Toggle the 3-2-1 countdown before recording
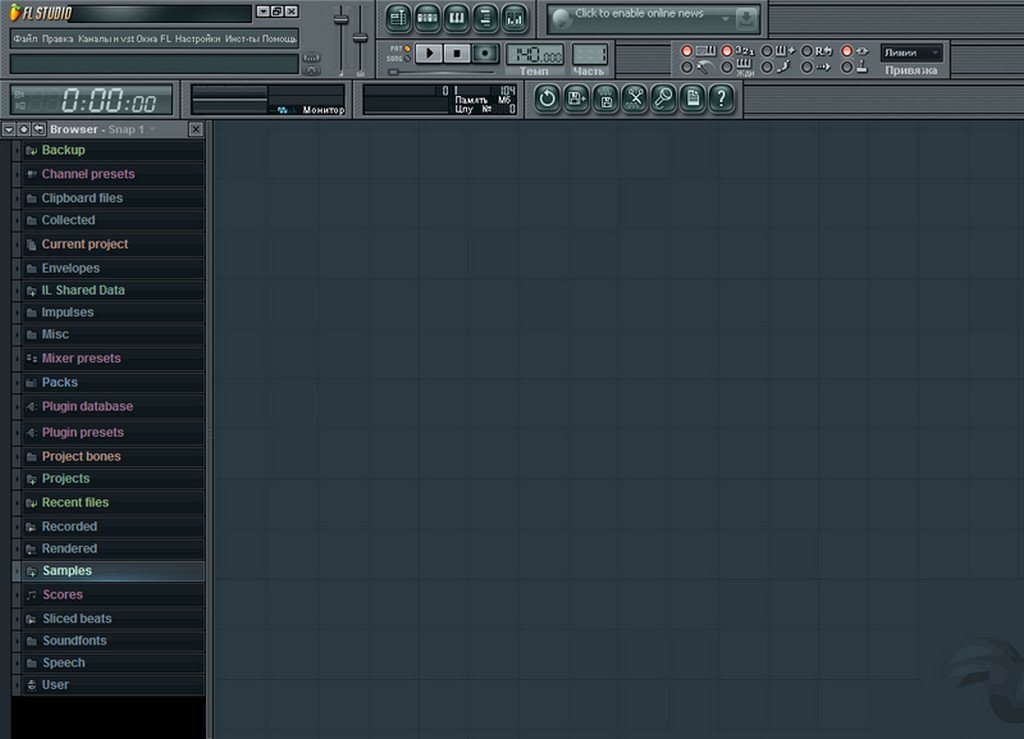 click(727, 50)
